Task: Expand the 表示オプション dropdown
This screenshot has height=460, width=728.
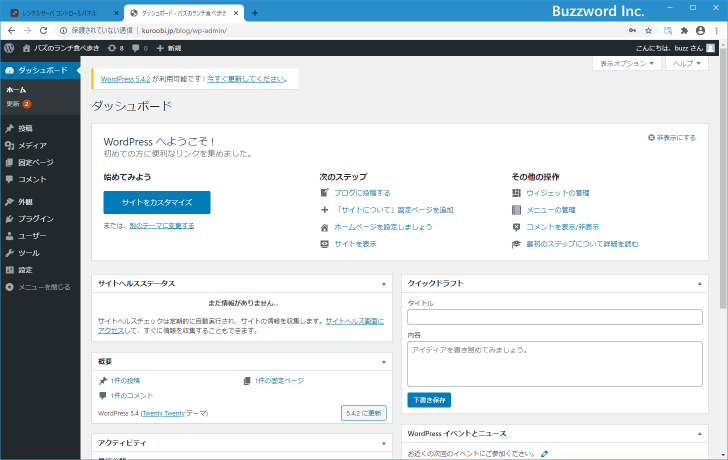Action: pos(626,64)
